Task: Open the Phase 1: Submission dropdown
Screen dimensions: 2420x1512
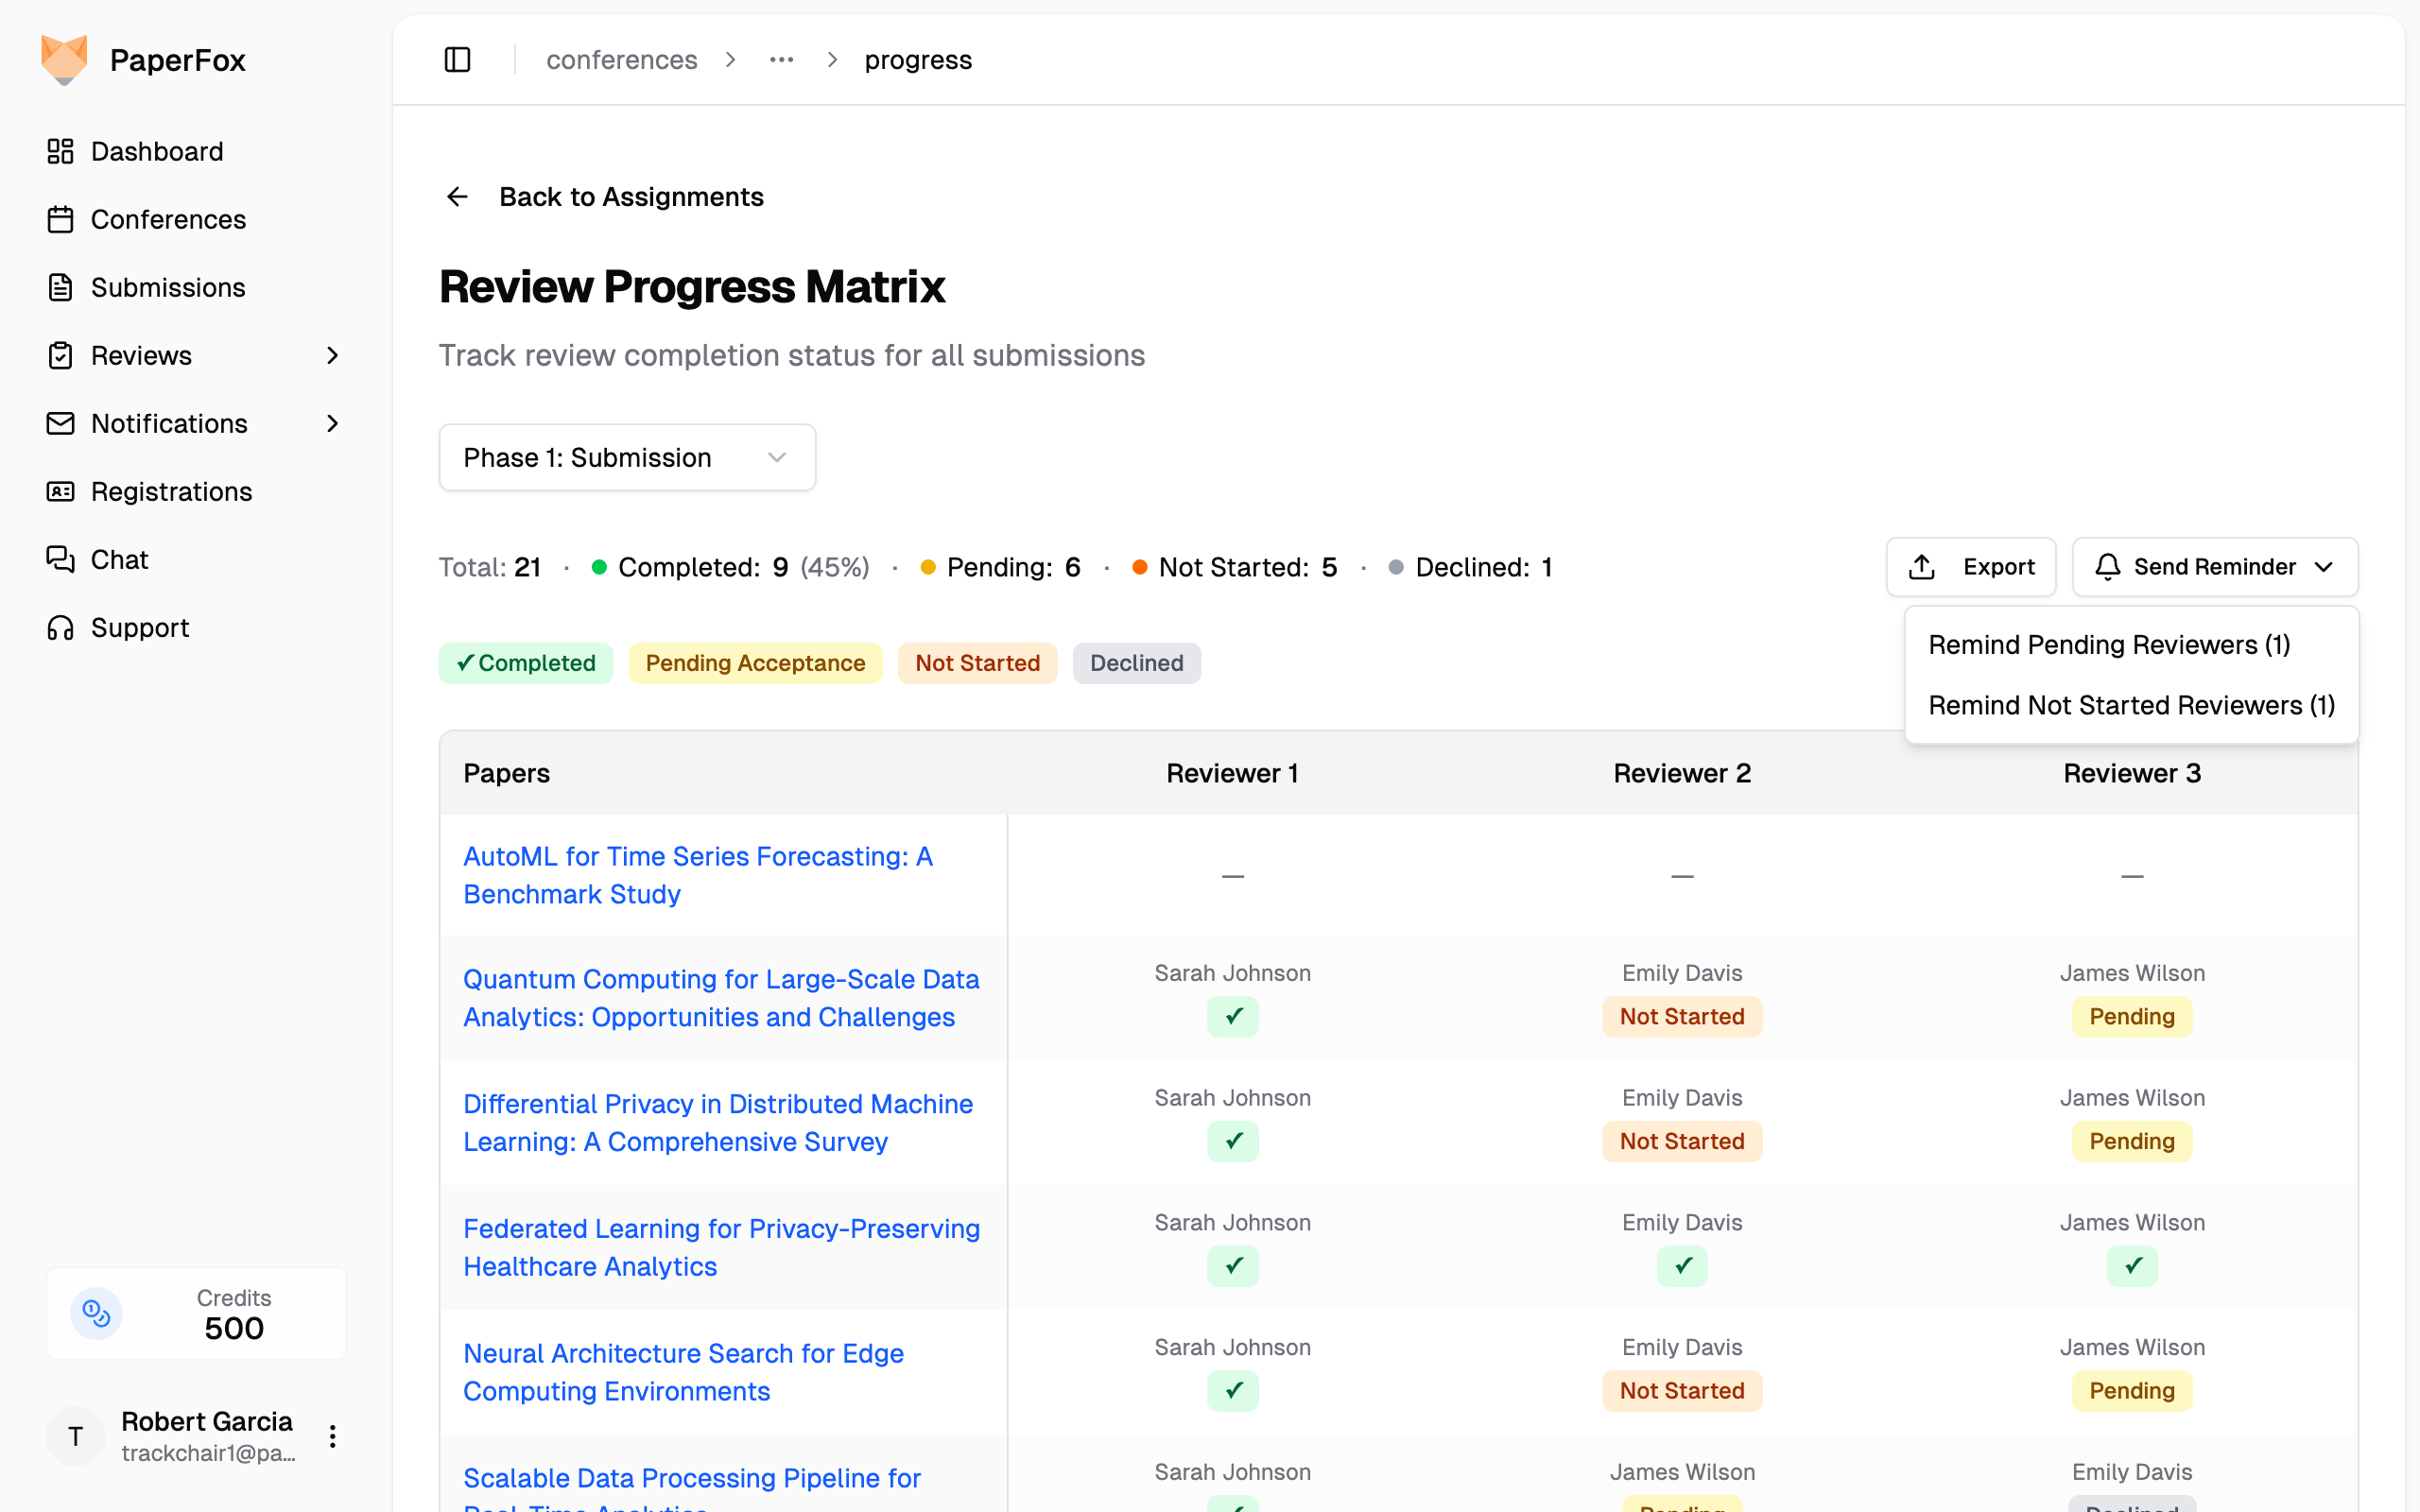Action: 627,457
